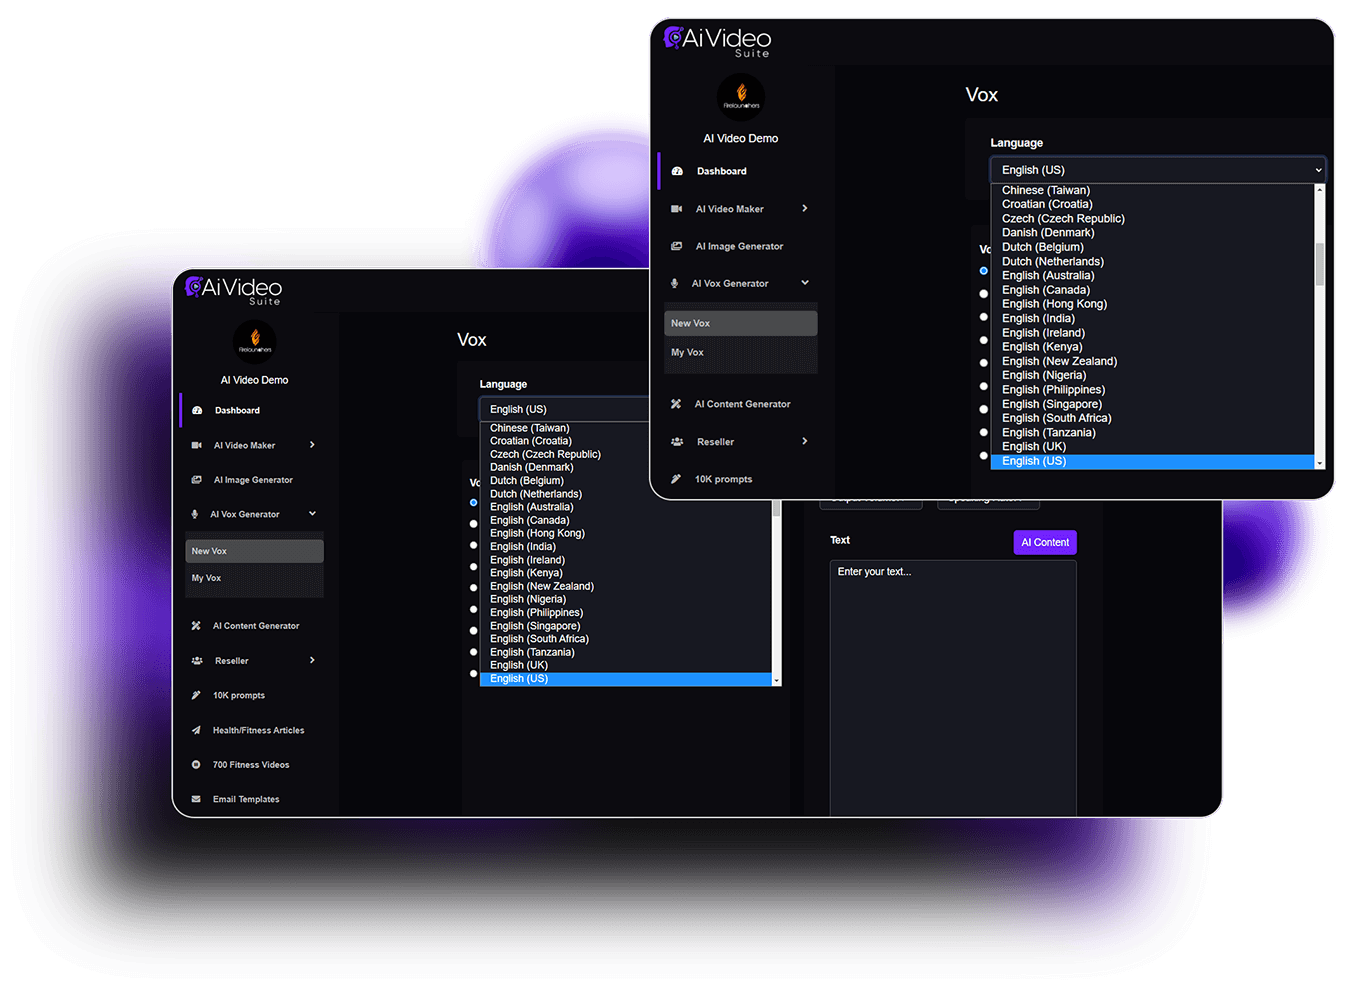1350x989 pixels.
Task: Click scroll-down arrow of front window language list
Action: (1320, 463)
